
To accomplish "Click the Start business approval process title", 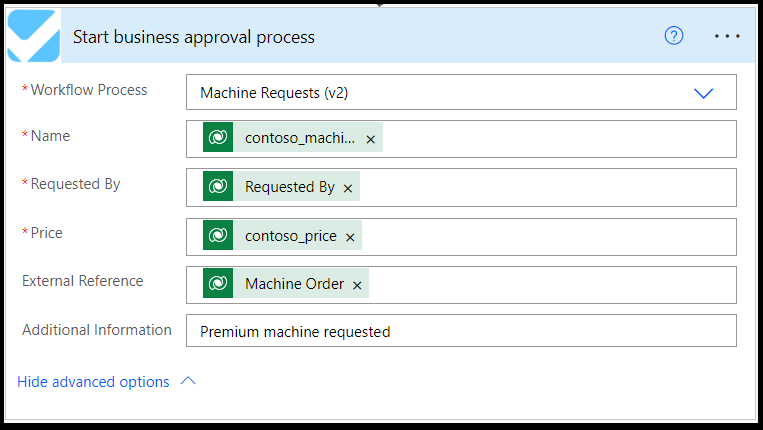I will [194, 37].
